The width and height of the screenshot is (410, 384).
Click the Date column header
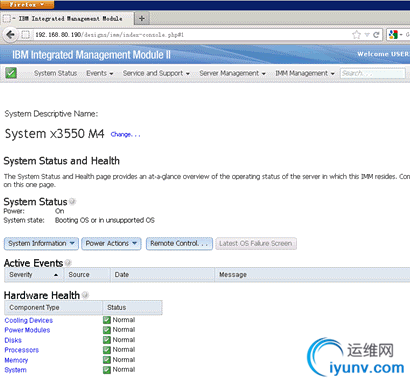pyautogui.click(x=162, y=275)
